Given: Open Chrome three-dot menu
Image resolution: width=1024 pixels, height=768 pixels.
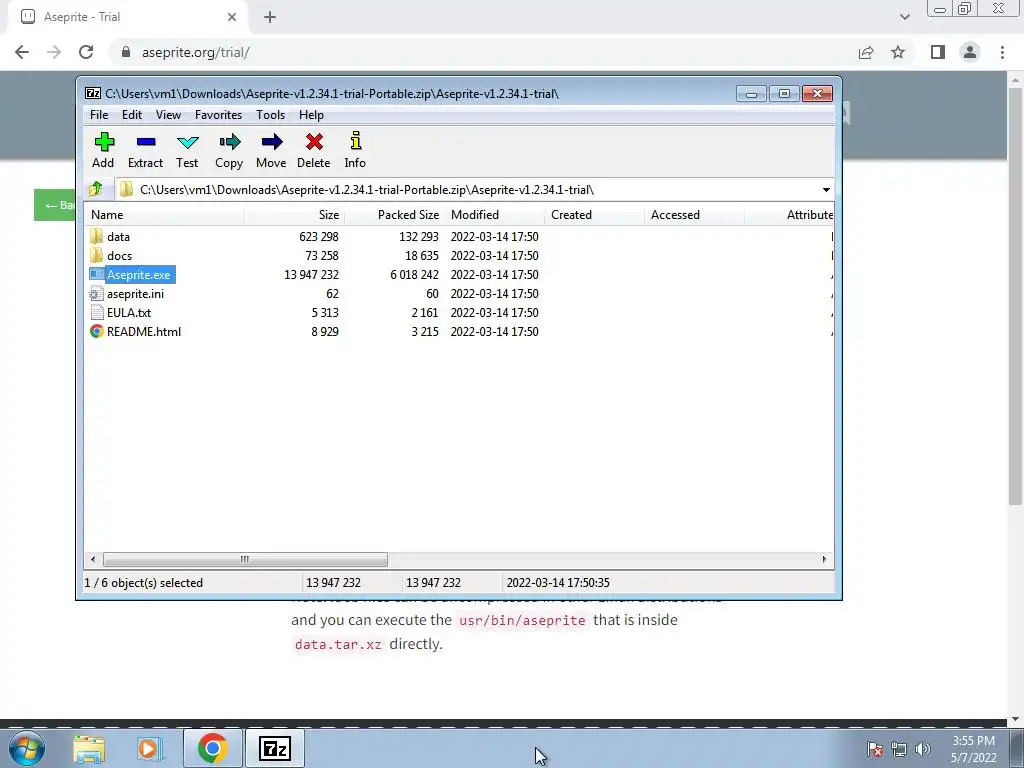Looking at the screenshot, I should pyautogui.click(x=1002, y=52).
